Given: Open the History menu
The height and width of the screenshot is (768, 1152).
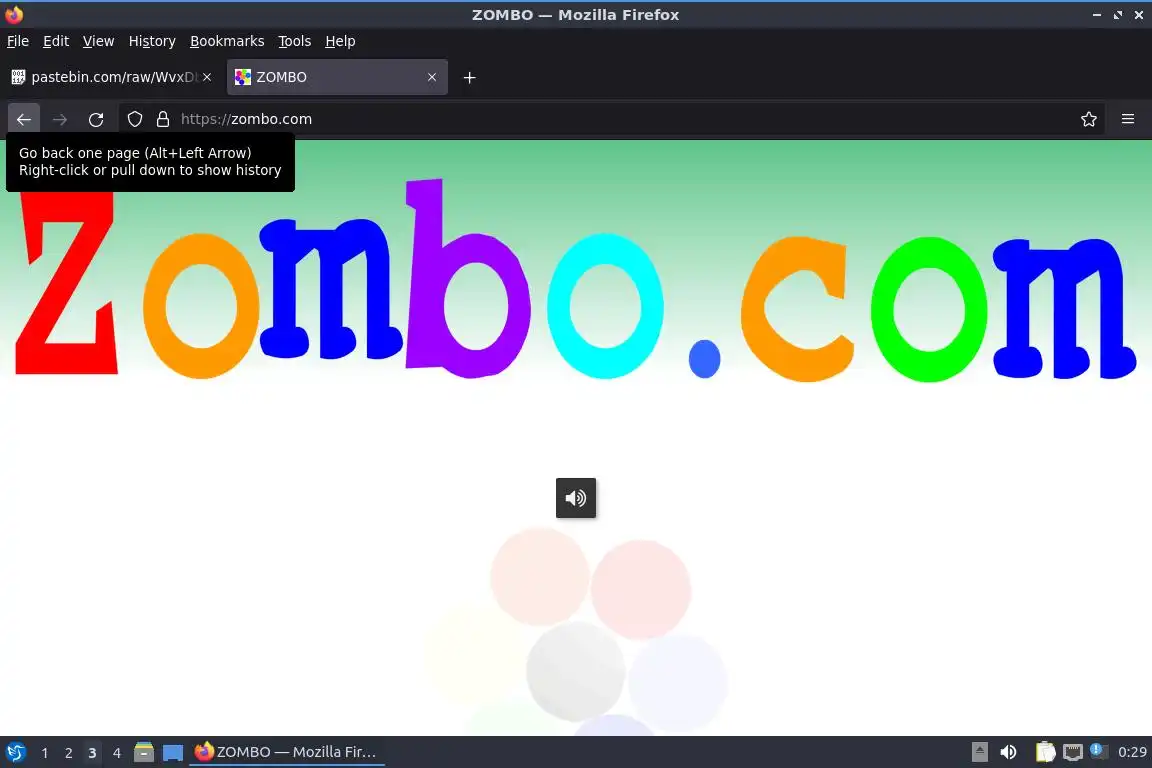Looking at the screenshot, I should coord(152,41).
